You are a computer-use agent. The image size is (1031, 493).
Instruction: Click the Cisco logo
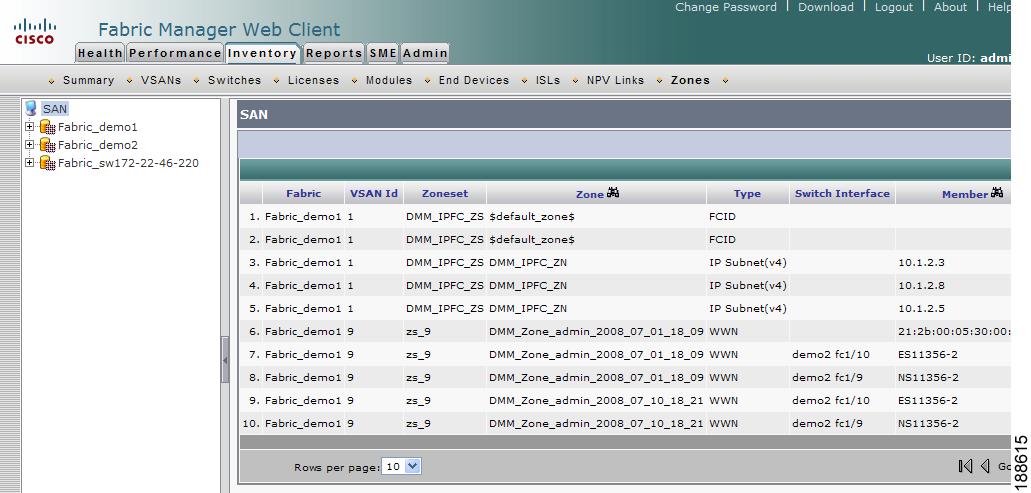click(35, 31)
